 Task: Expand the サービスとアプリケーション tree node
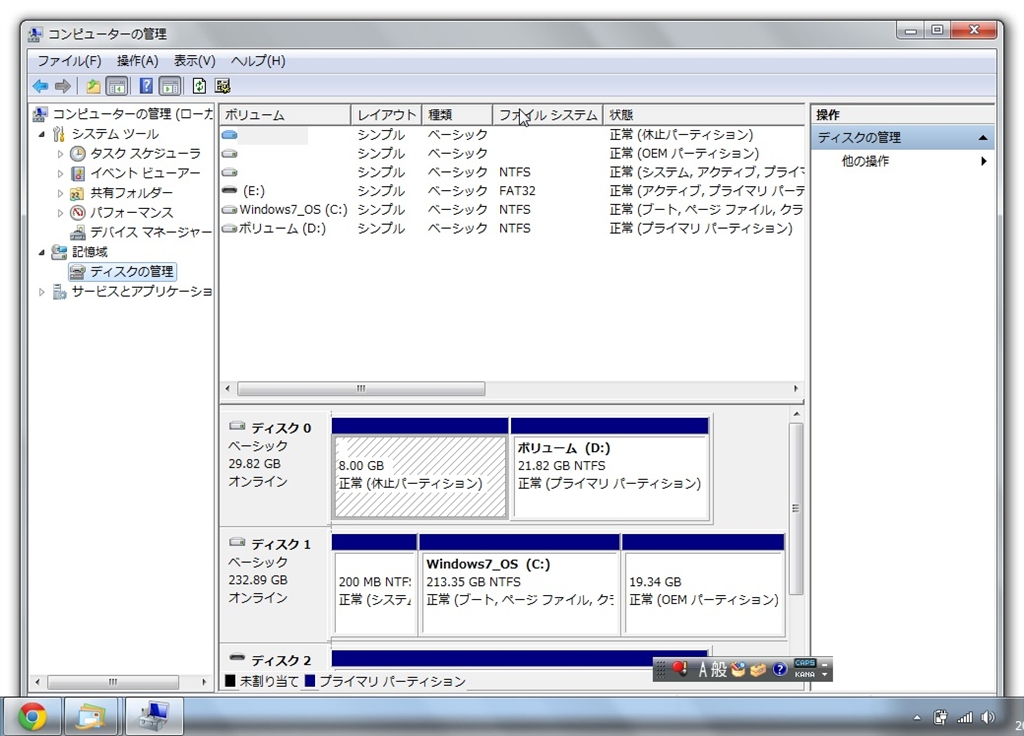click(41, 292)
